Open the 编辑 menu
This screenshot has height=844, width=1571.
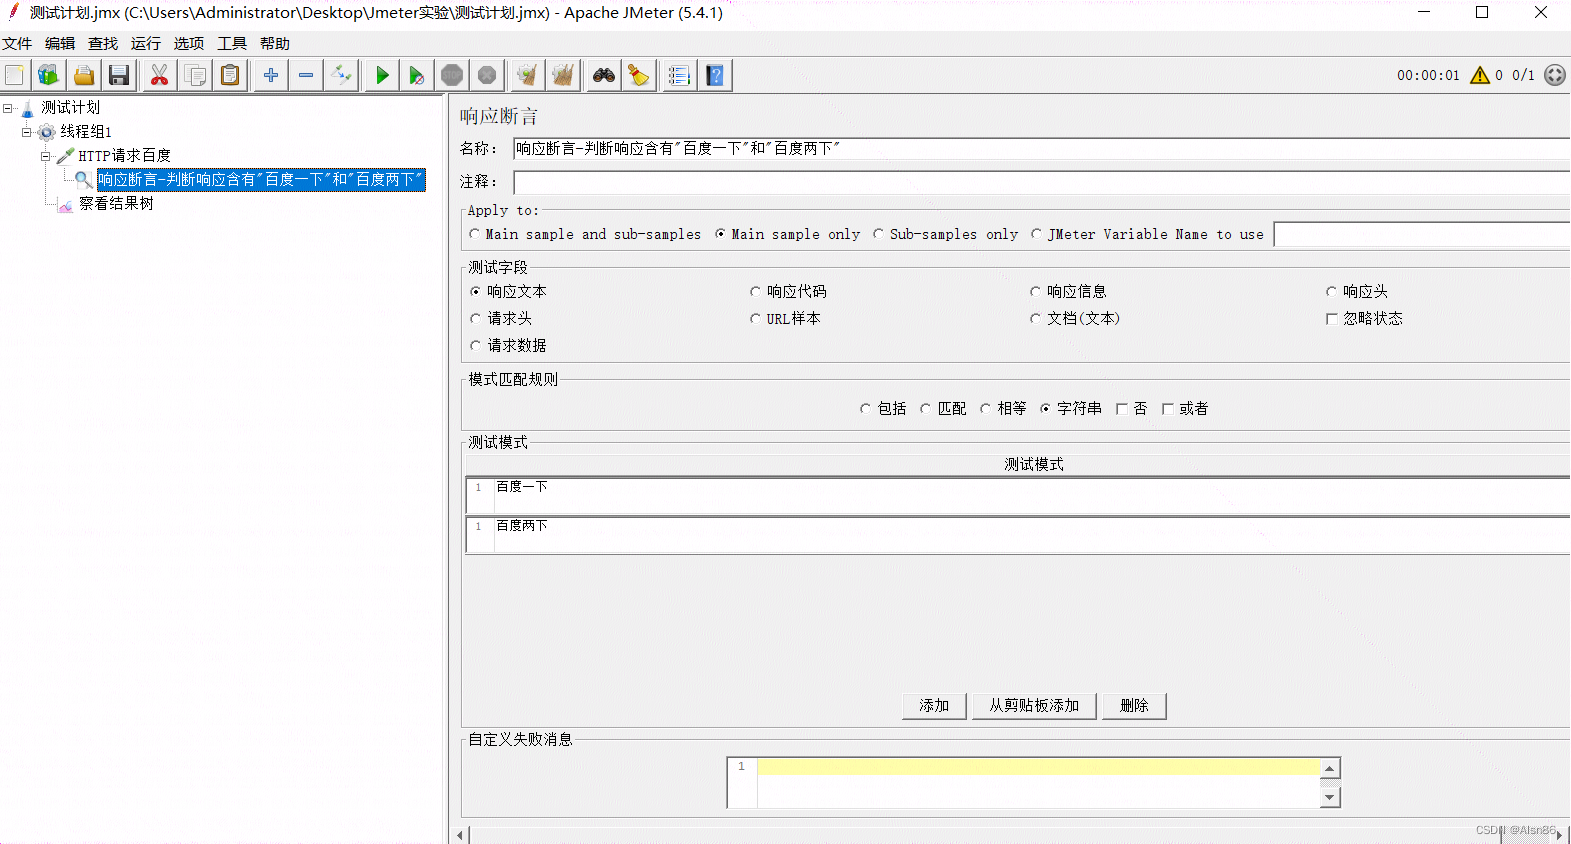(60, 44)
